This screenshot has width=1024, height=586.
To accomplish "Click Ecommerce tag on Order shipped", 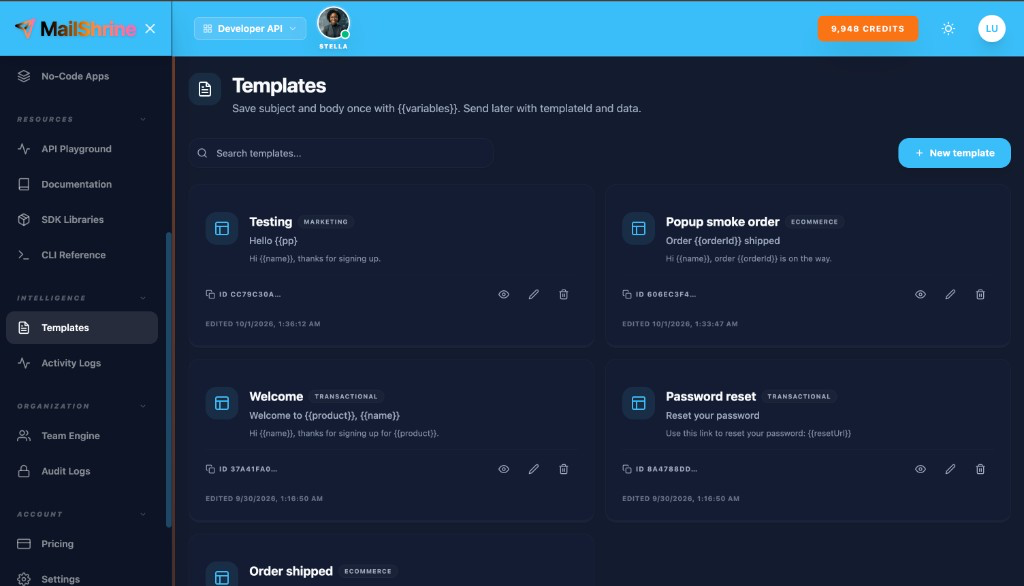I will pos(368,571).
